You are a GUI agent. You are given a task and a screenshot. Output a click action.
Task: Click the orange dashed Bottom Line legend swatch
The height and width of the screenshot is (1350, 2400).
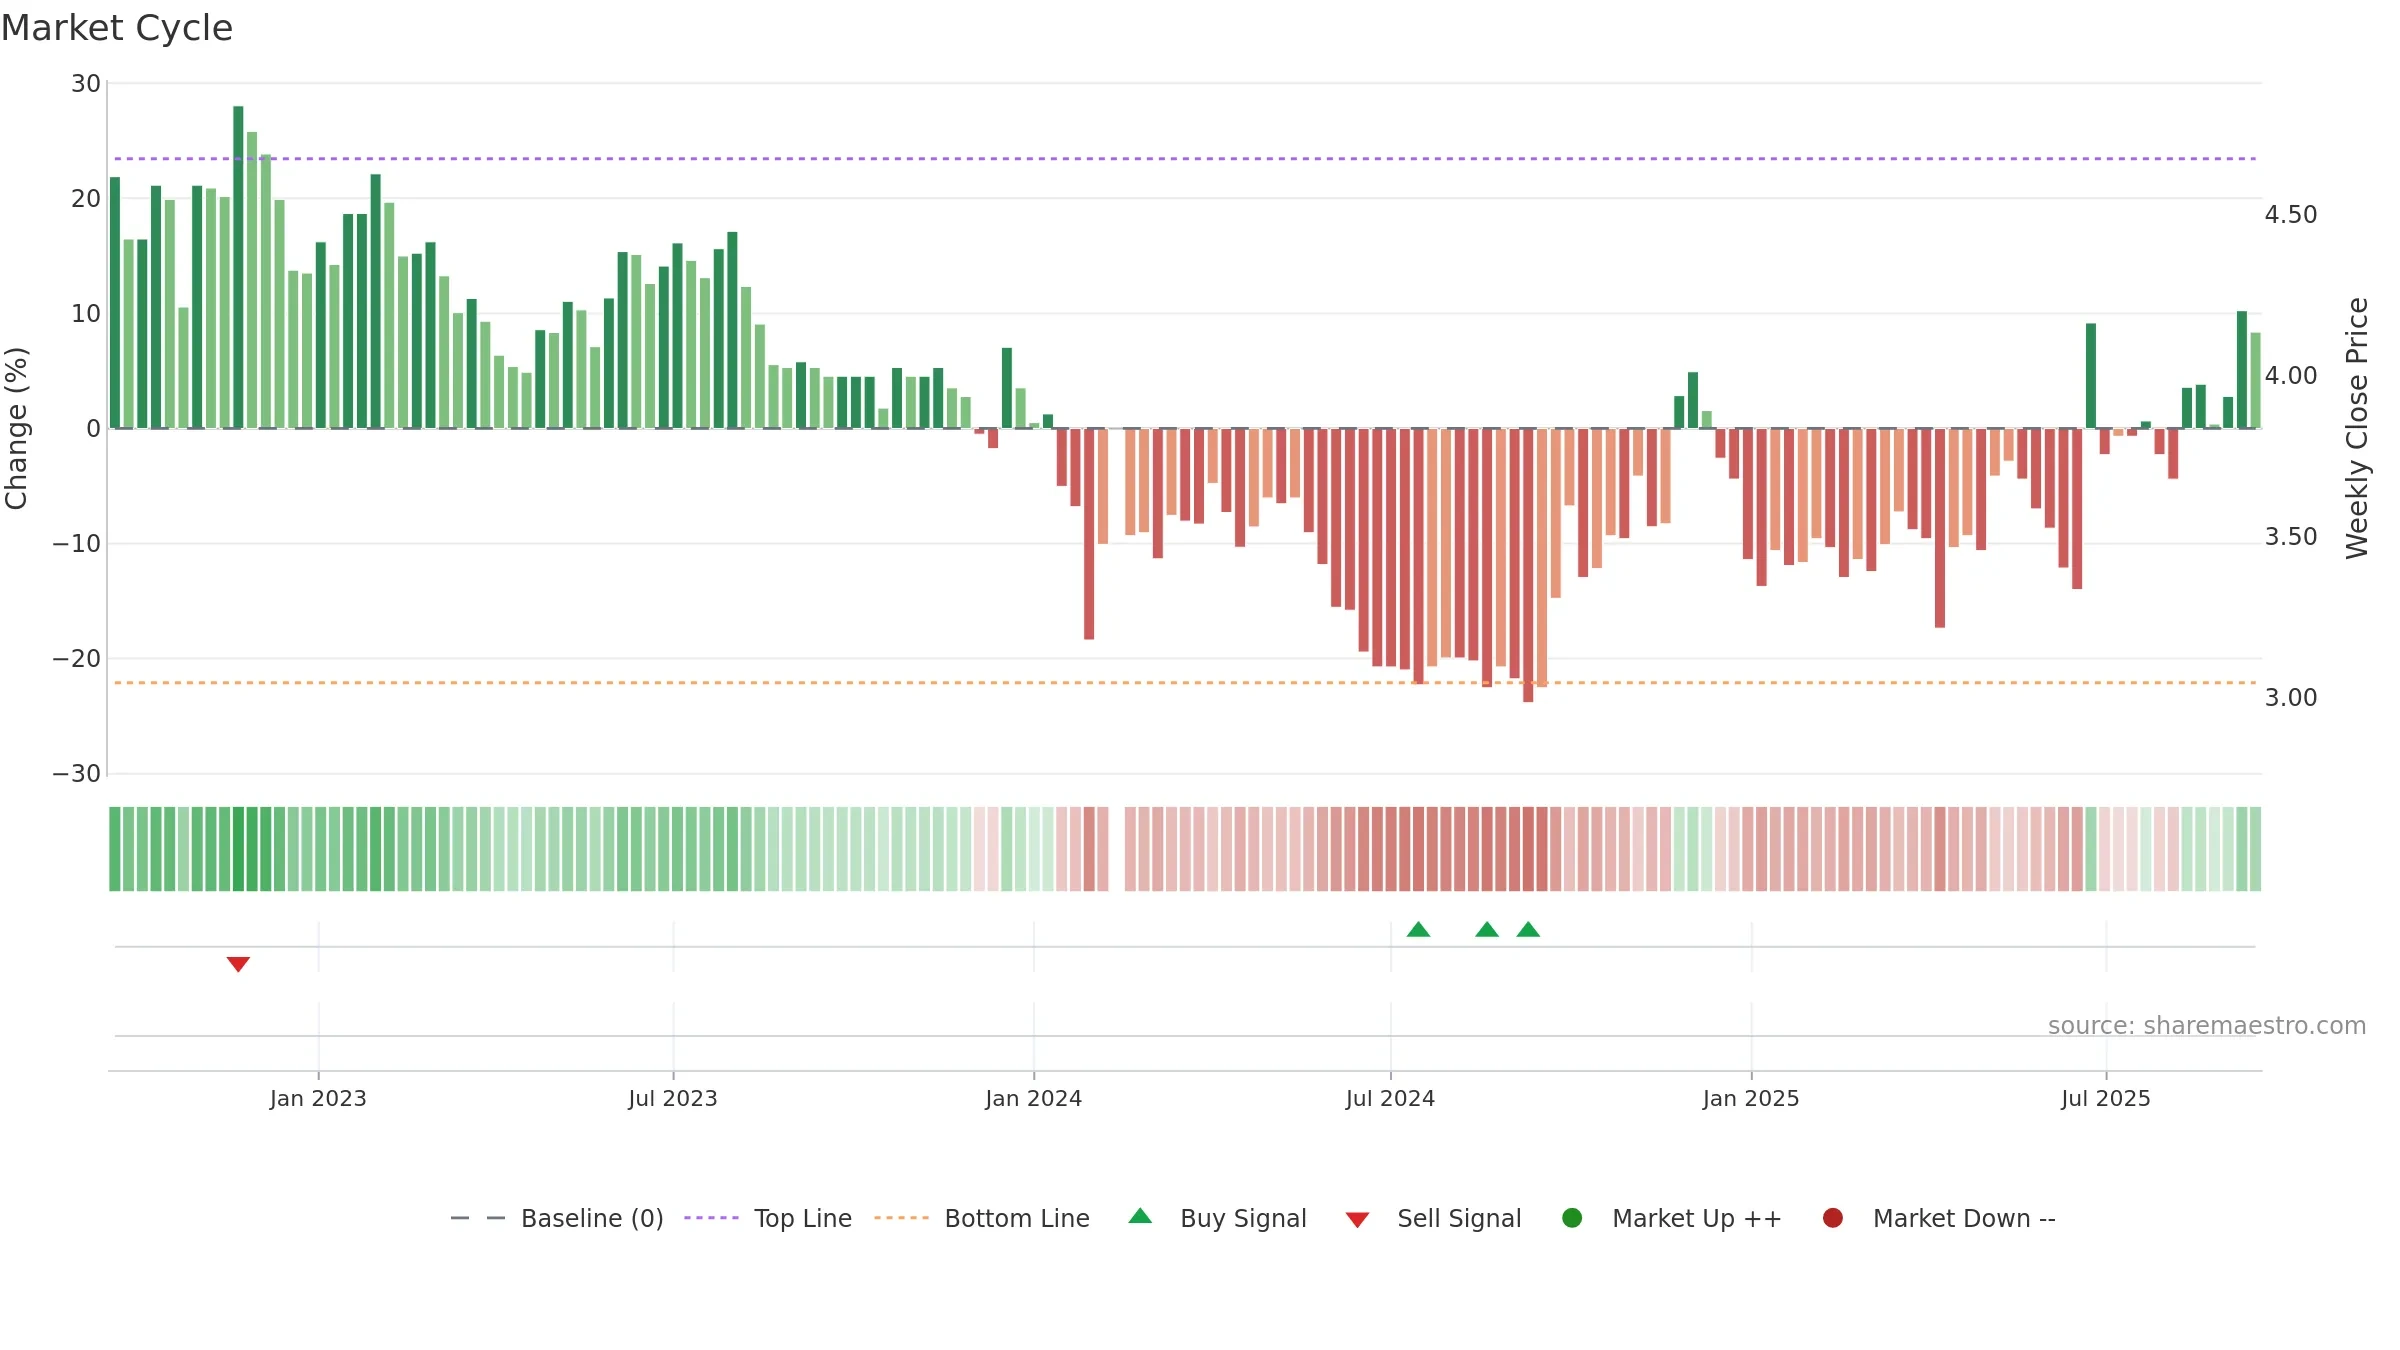(901, 1218)
